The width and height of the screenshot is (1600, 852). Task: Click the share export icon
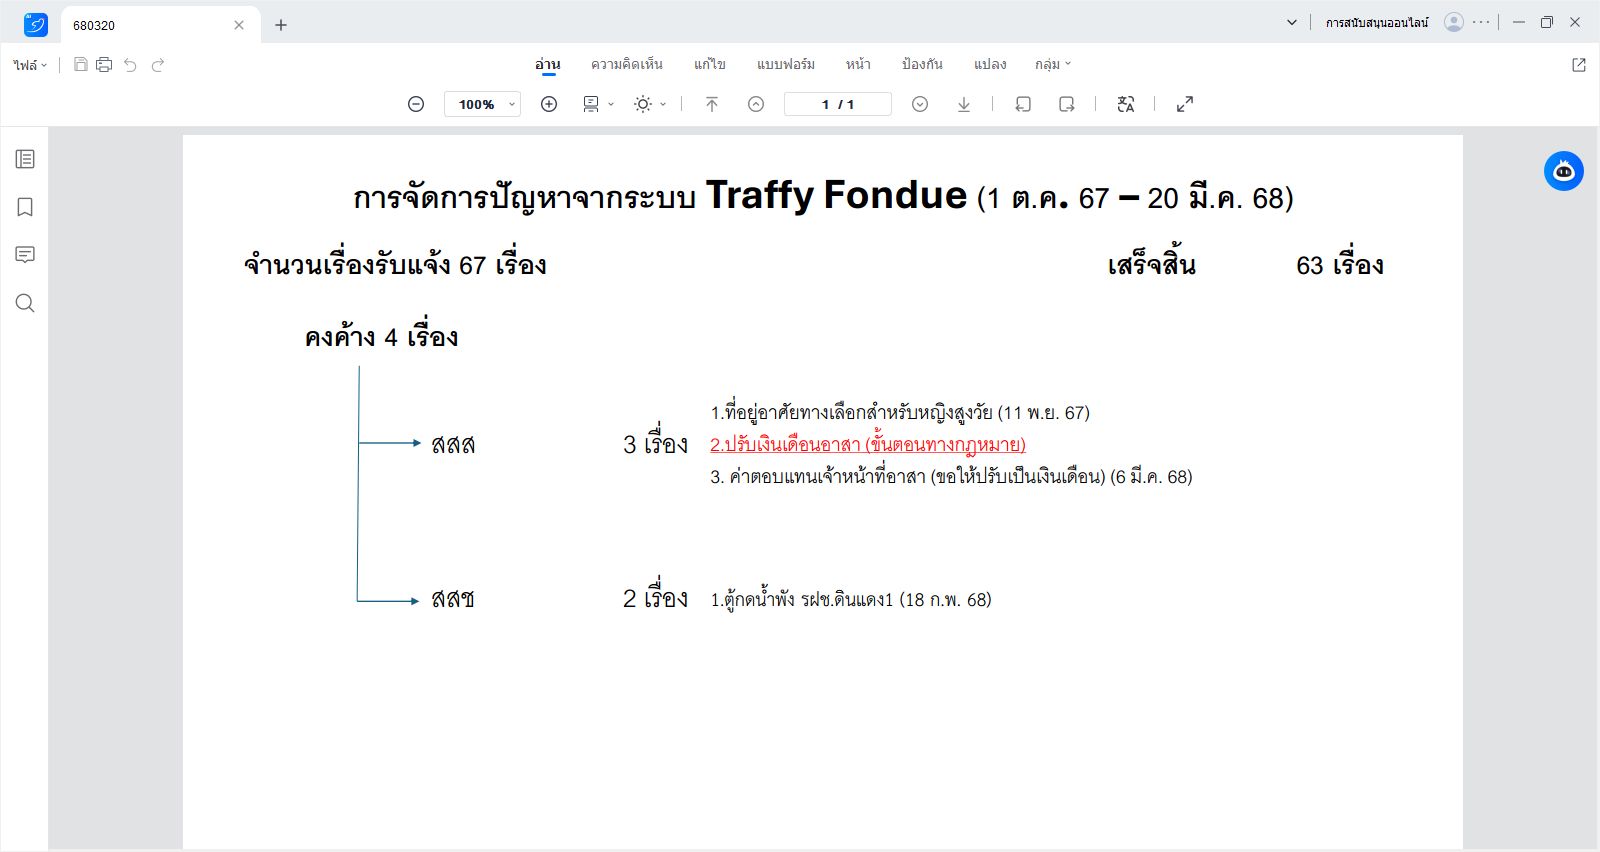tap(1579, 65)
